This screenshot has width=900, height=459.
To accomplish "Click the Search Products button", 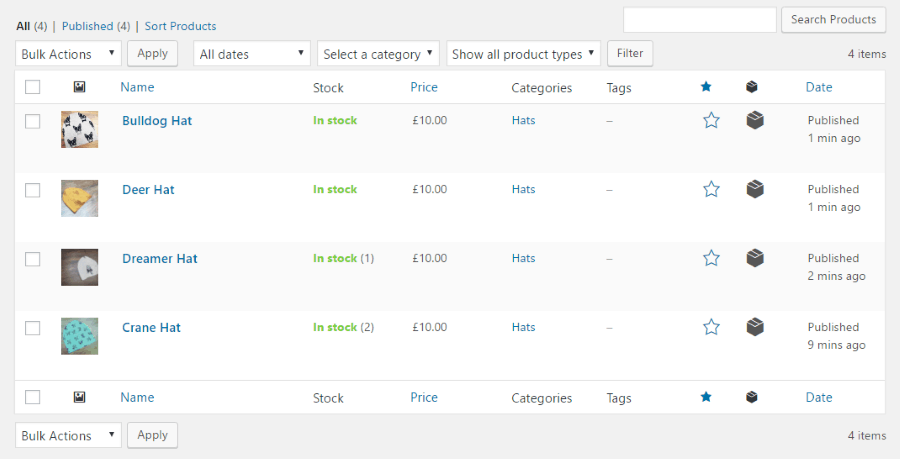I will tap(833, 20).
